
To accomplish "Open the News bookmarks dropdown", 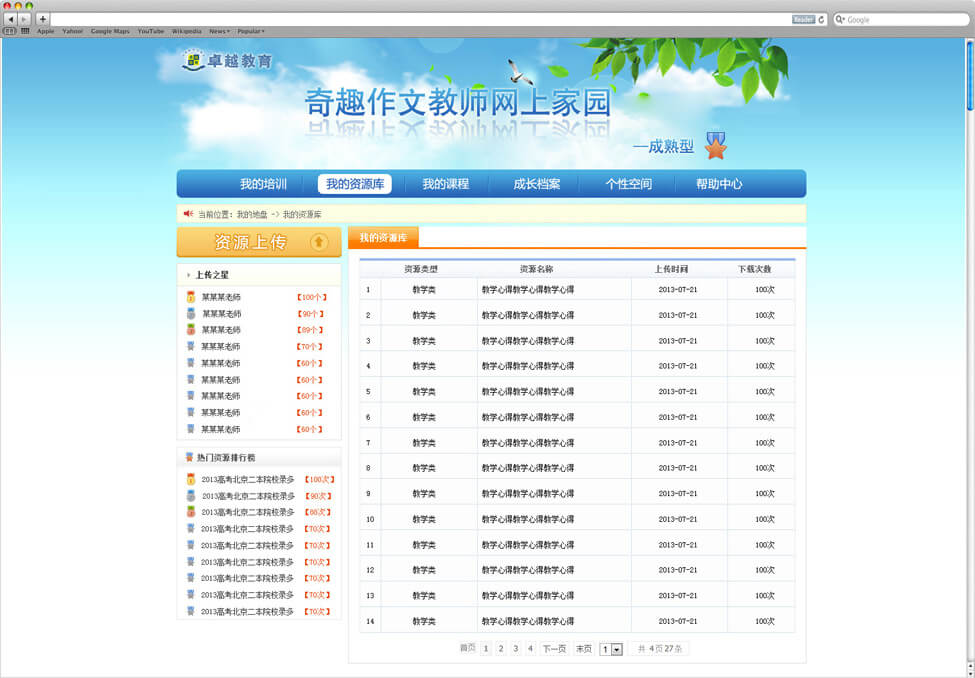I will coord(219,31).
